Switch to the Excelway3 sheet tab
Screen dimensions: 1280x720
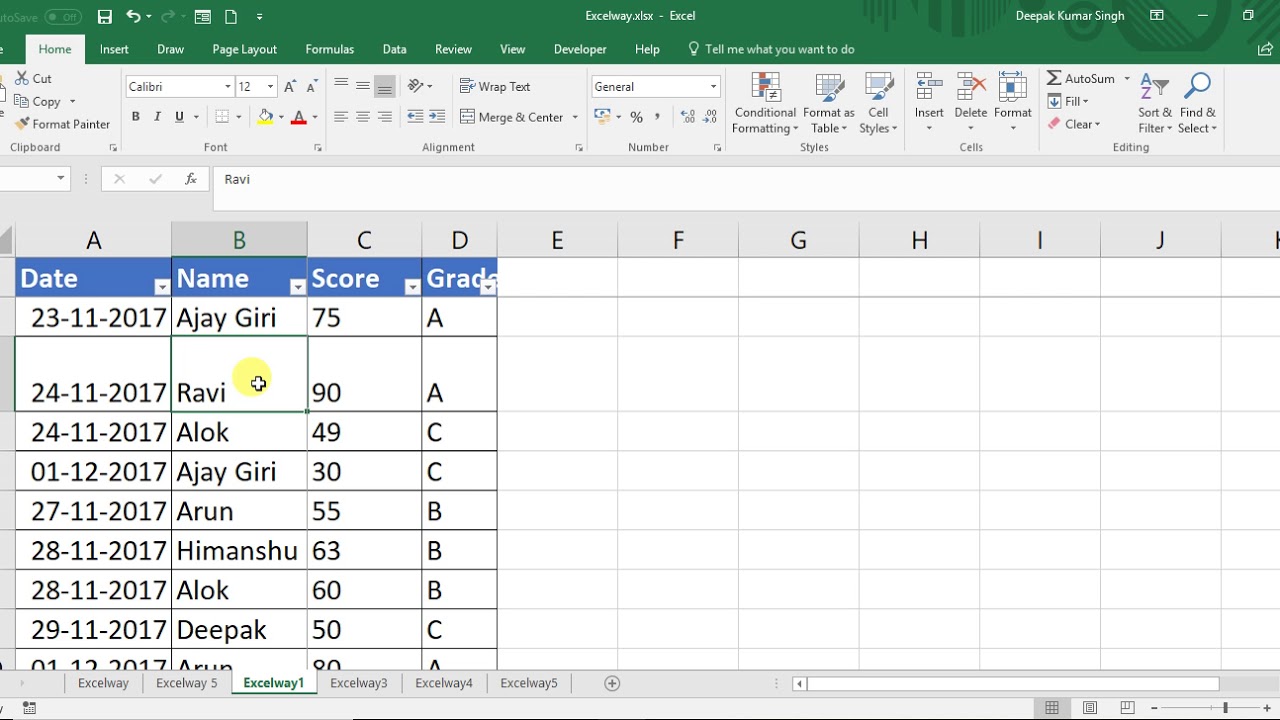tap(358, 683)
